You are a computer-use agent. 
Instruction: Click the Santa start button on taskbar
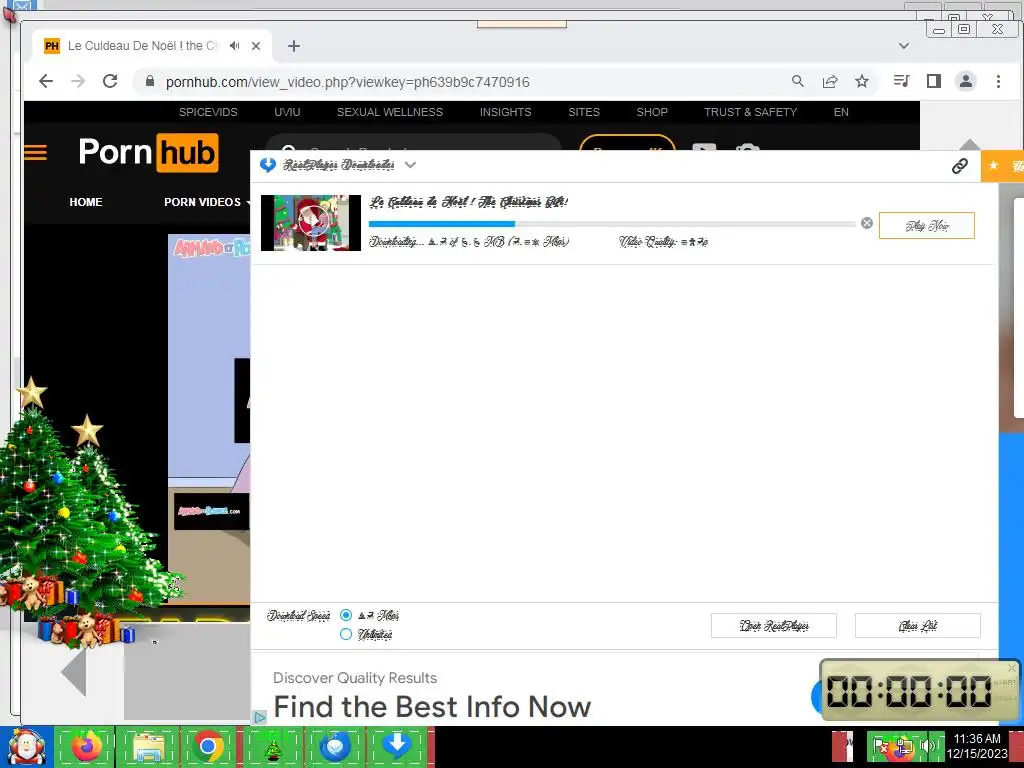coord(26,747)
